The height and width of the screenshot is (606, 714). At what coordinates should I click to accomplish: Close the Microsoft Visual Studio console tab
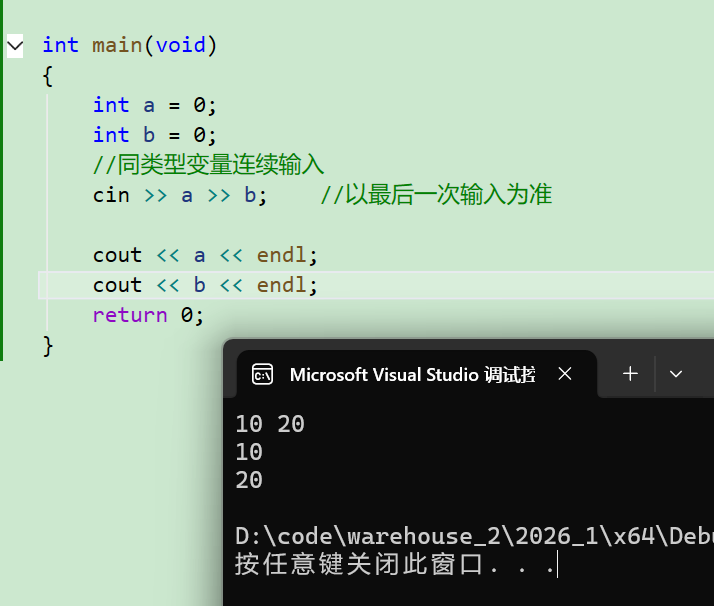(565, 374)
